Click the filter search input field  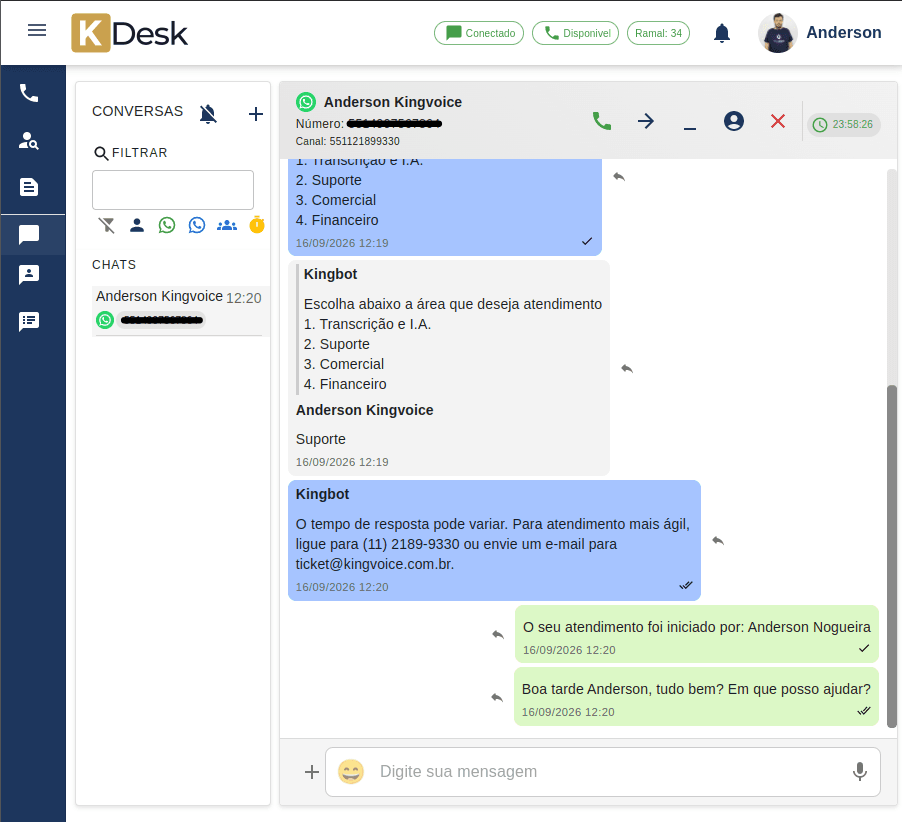[173, 190]
